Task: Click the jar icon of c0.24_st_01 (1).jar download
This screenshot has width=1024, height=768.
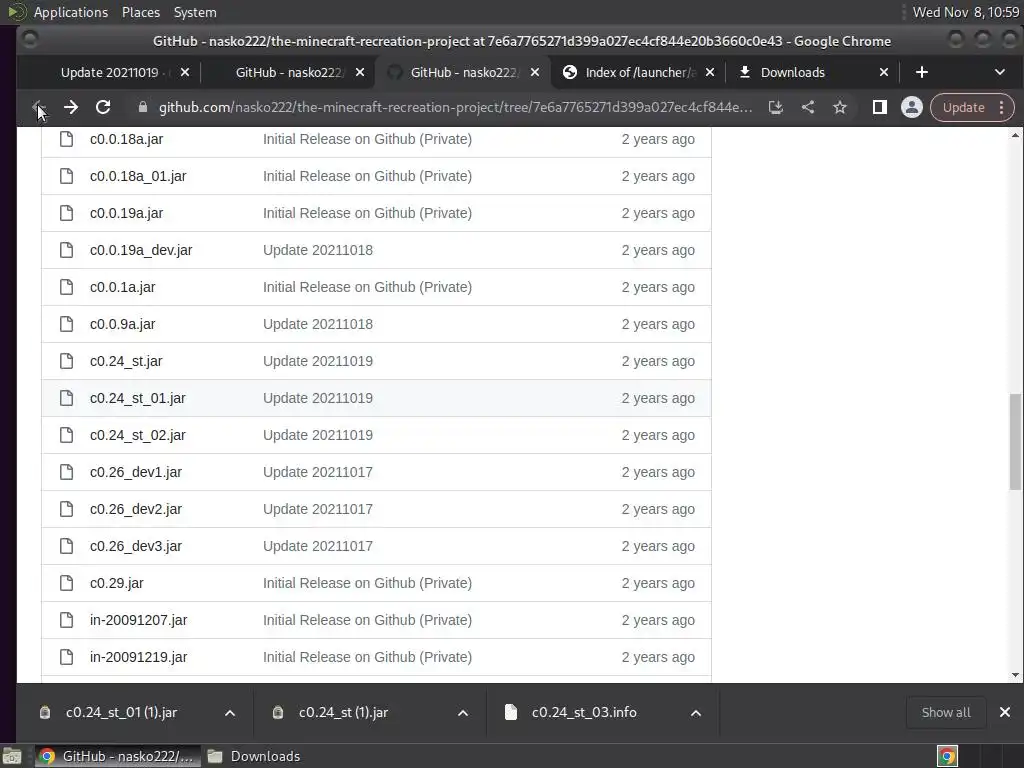Action: (x=44, y=712)
